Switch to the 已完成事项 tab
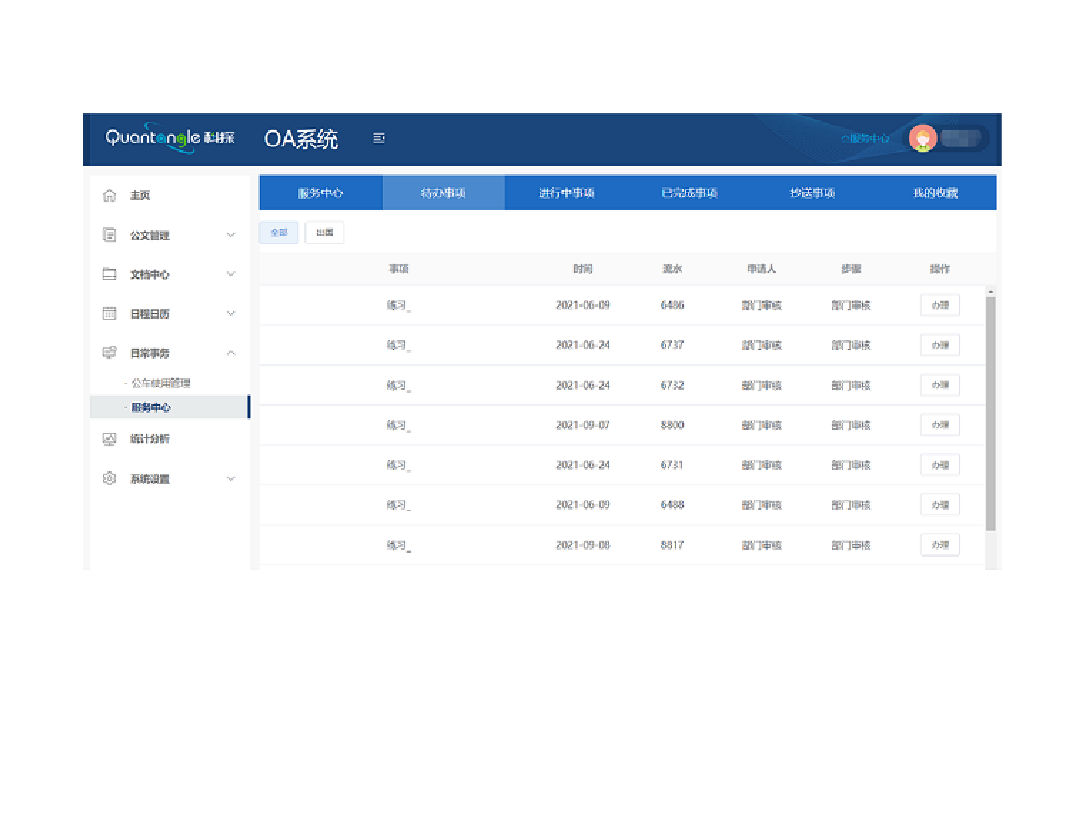The width and height of the screenshot is (1084, 834). pos(689,193)
